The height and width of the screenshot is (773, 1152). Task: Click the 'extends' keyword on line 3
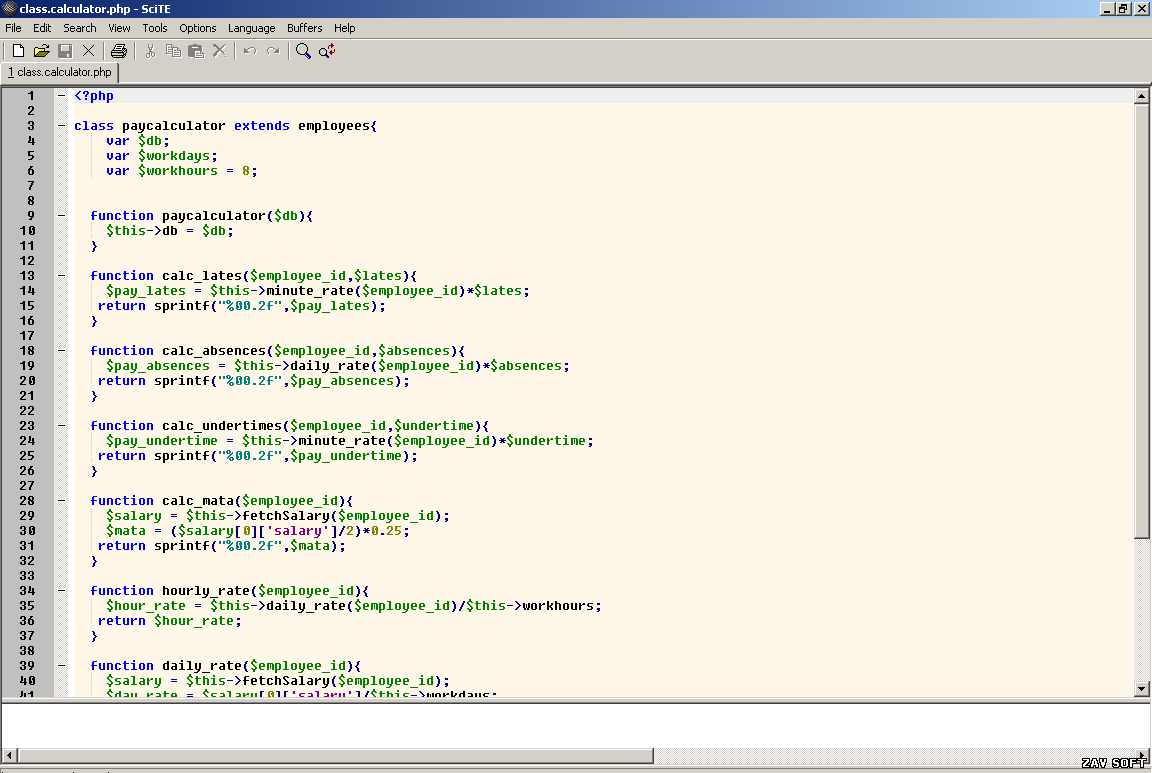point(262,126)
